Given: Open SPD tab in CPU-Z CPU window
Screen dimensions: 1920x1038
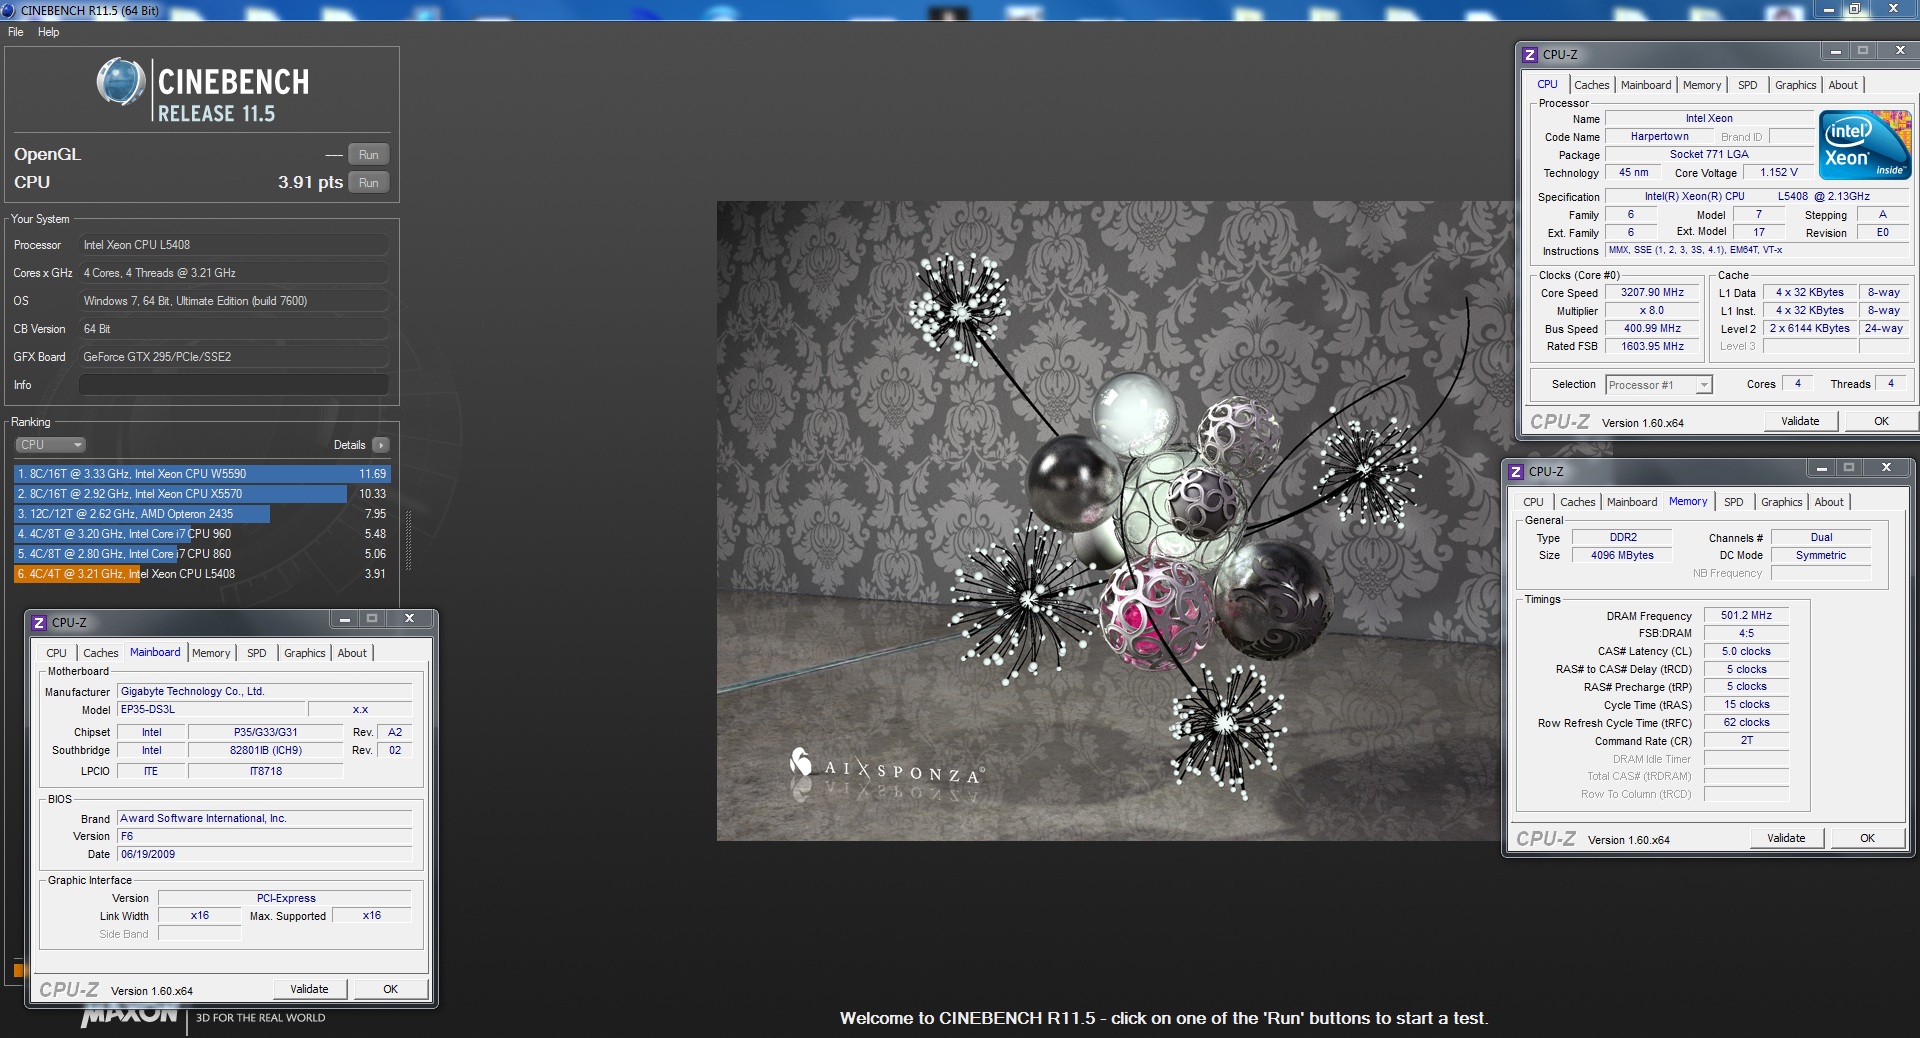Looking at the screenshot, I should tap(1747, 85).
